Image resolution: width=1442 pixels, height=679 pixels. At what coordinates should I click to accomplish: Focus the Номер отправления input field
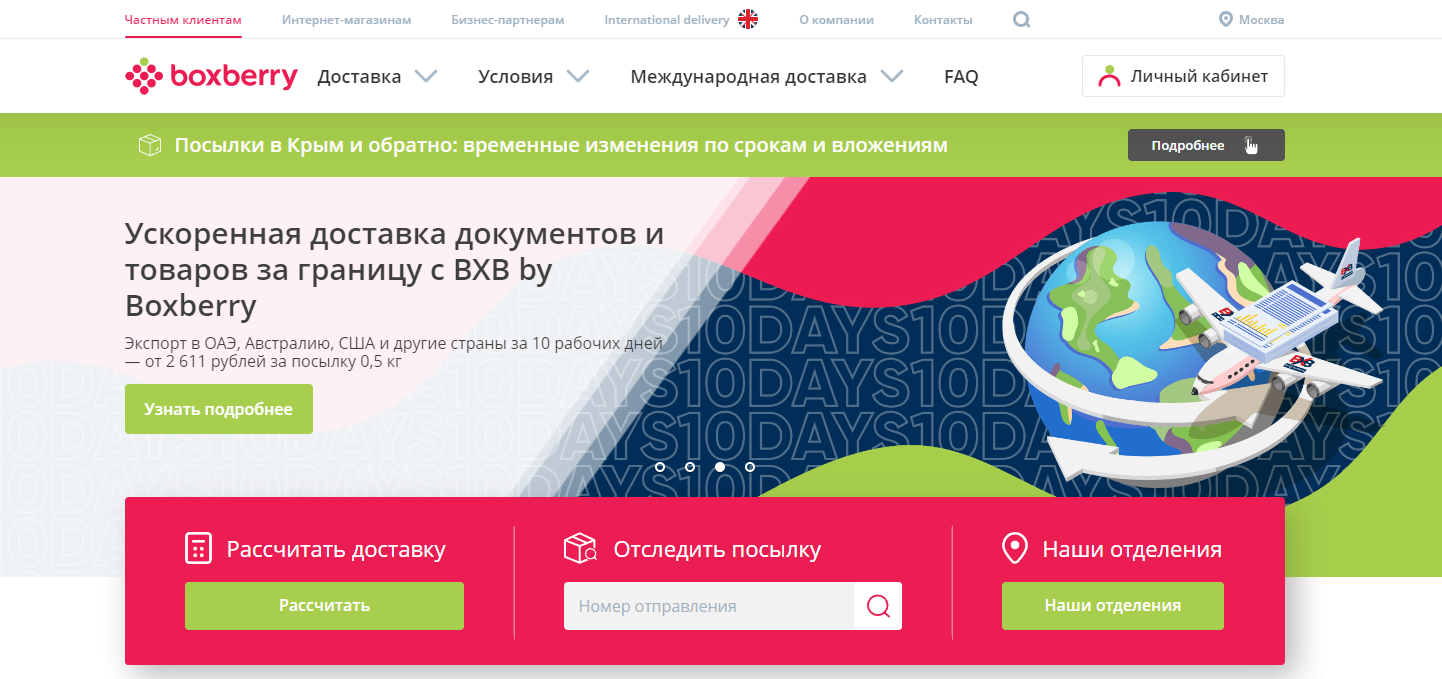[709, 606]
